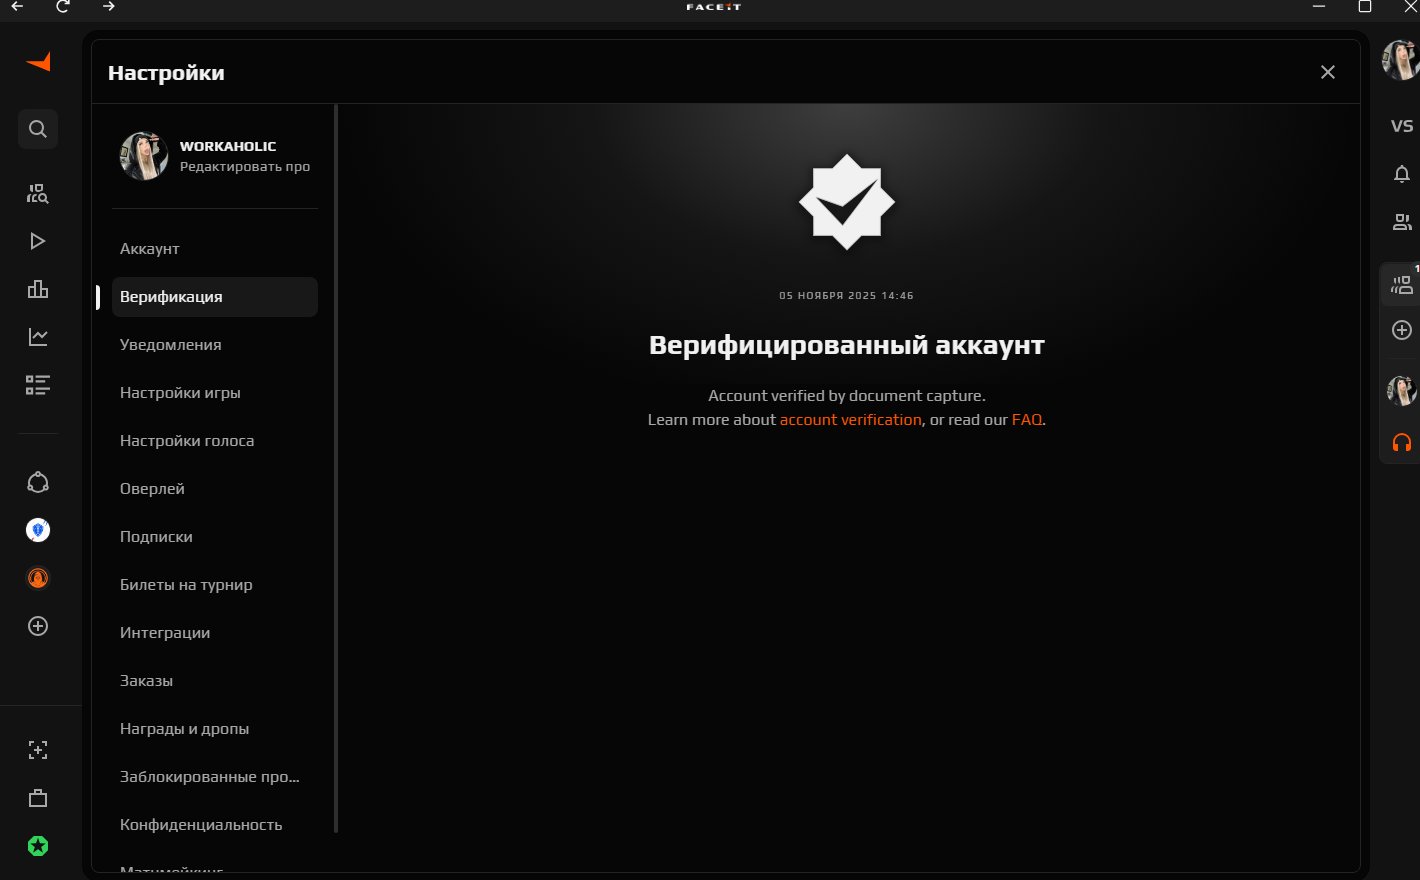Select the Верификация settings section
Image resolution: width=1420 pixels, height=880 pixels.
point(215,297)
